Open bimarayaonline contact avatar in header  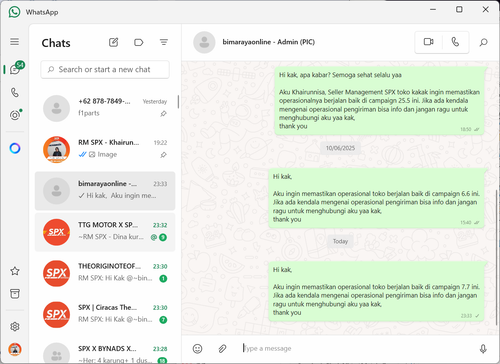[204, 42]
